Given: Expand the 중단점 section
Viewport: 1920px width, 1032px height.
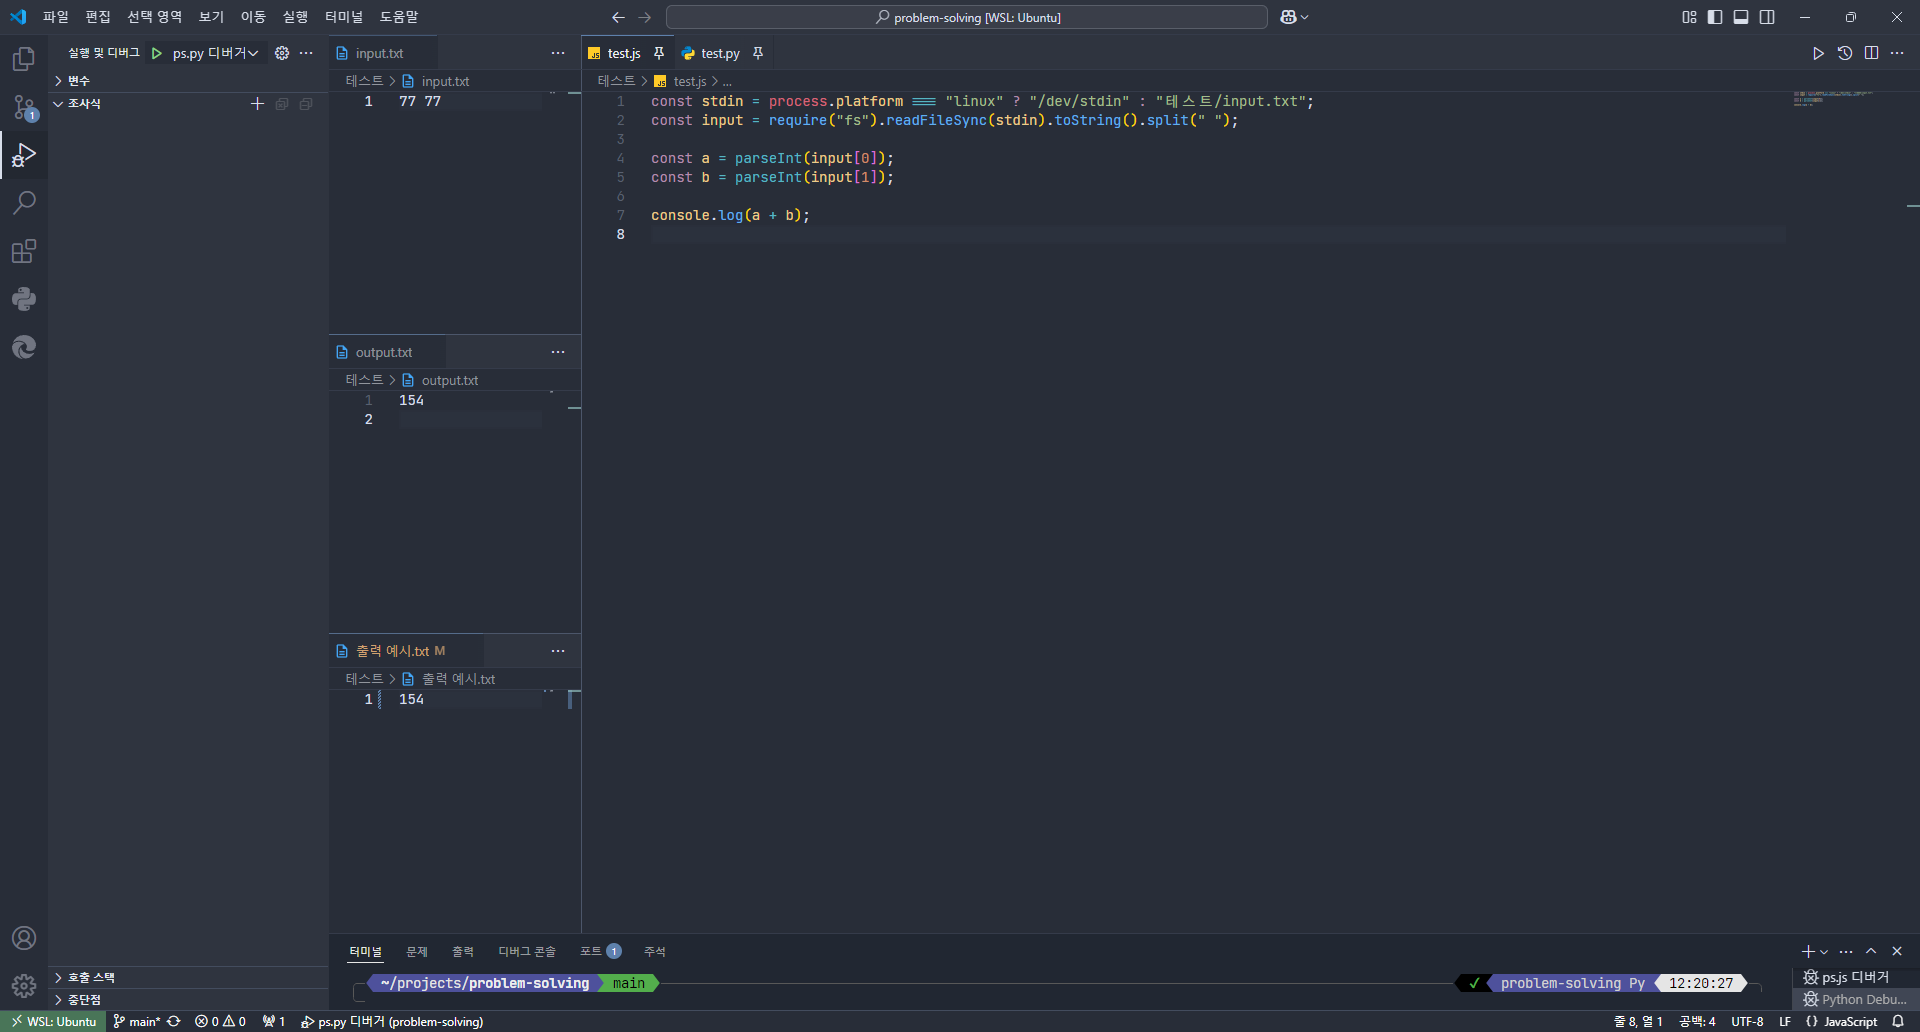Looking at the screenshot, I should tap(188, 999).
